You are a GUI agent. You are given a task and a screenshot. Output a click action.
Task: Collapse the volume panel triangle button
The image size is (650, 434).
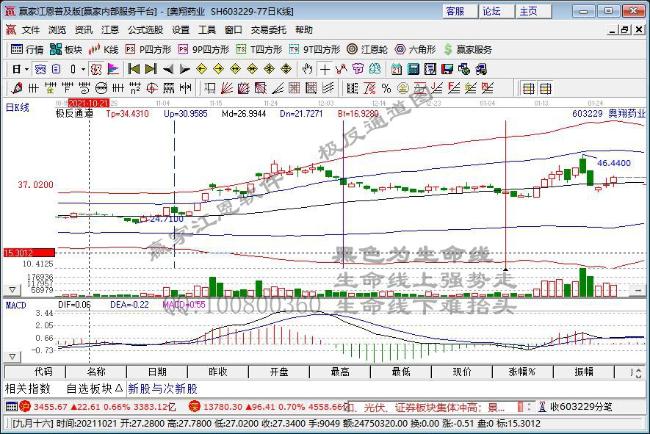[x=12, y=289]
